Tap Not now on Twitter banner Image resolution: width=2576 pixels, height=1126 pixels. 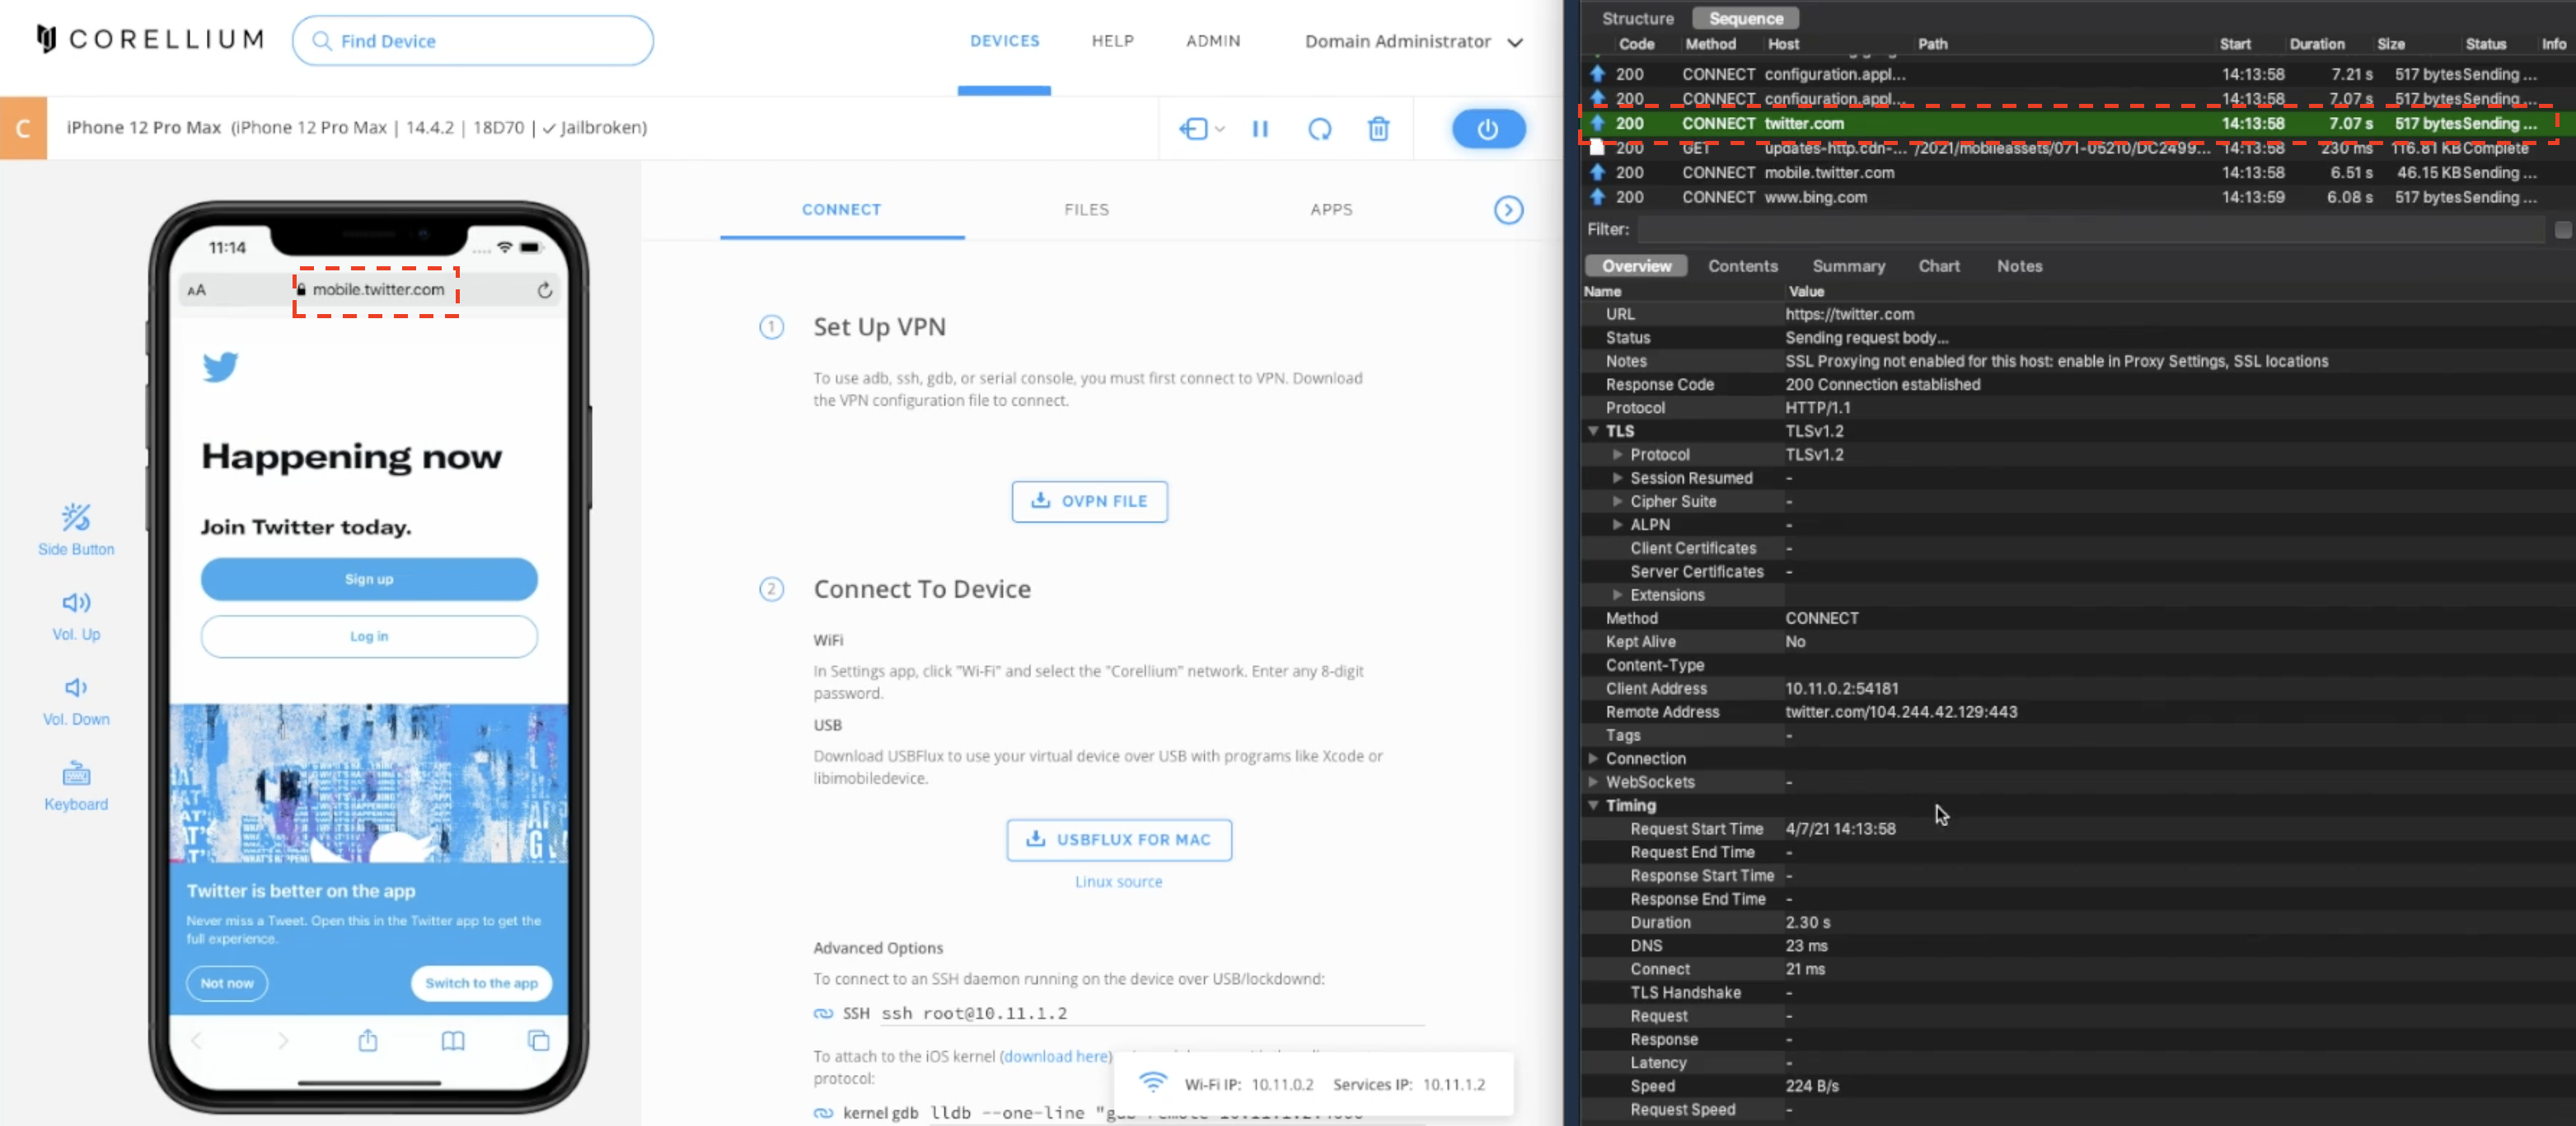[x=227, y=983]
